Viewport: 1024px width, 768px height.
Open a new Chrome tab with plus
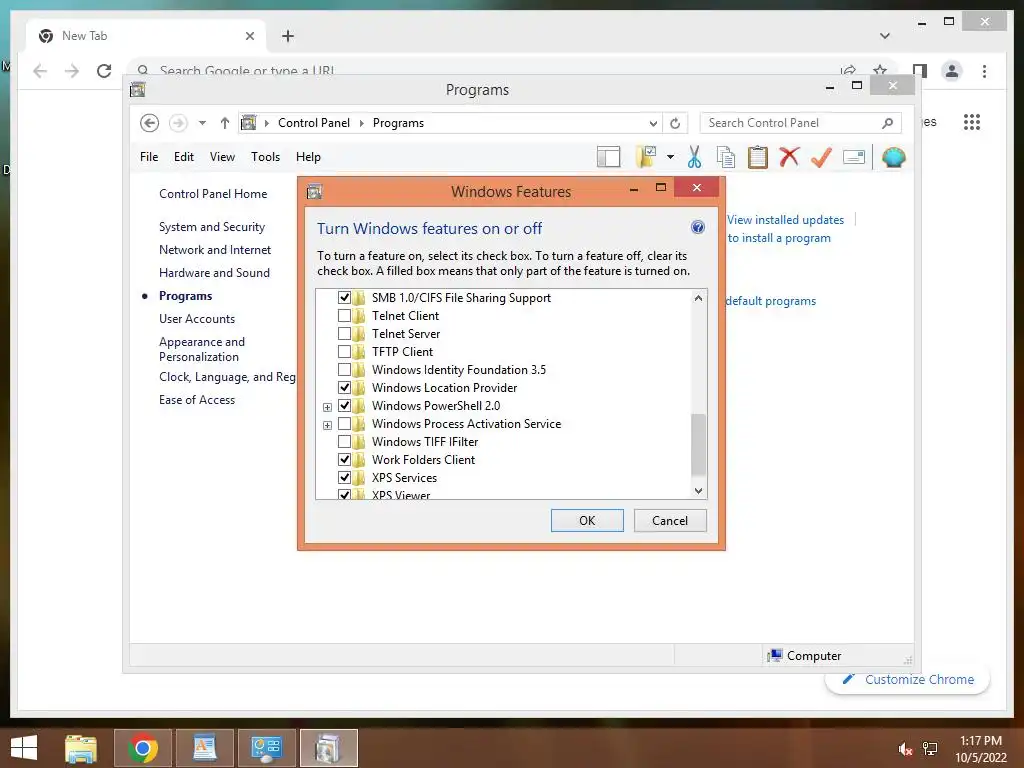coord(288,36)
